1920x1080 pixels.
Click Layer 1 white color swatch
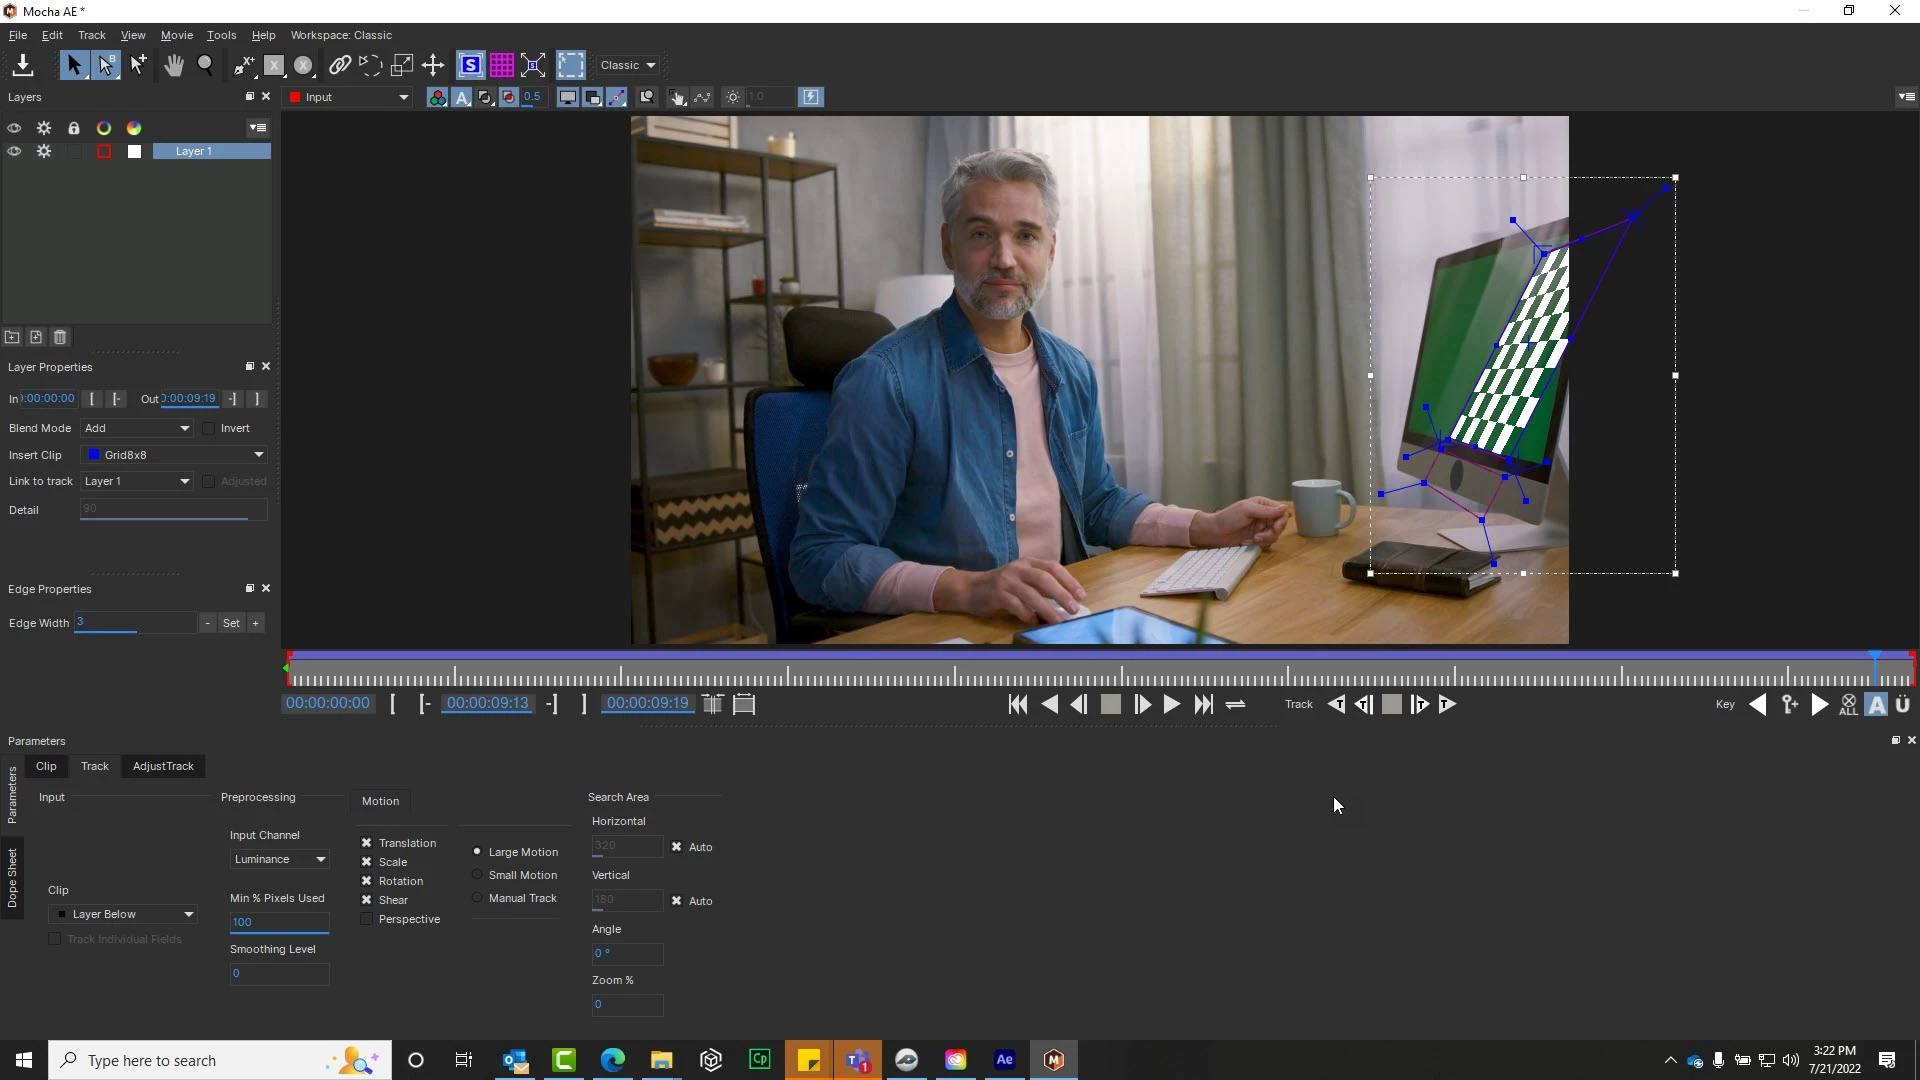134,152
